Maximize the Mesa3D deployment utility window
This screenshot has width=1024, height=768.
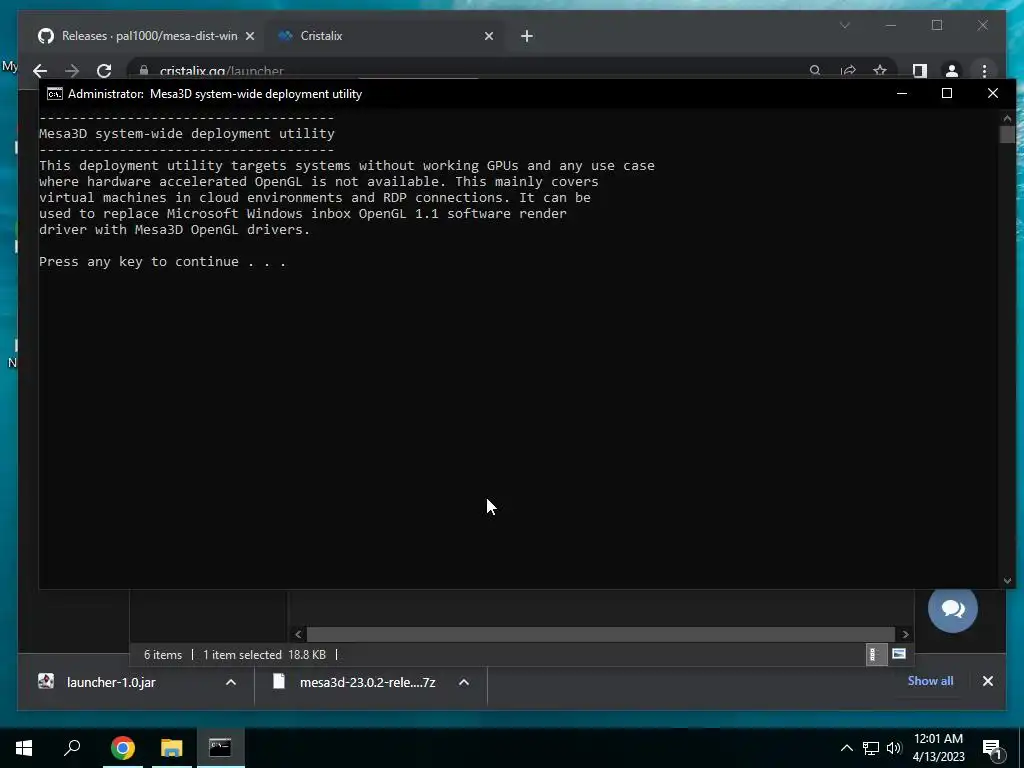947,93
